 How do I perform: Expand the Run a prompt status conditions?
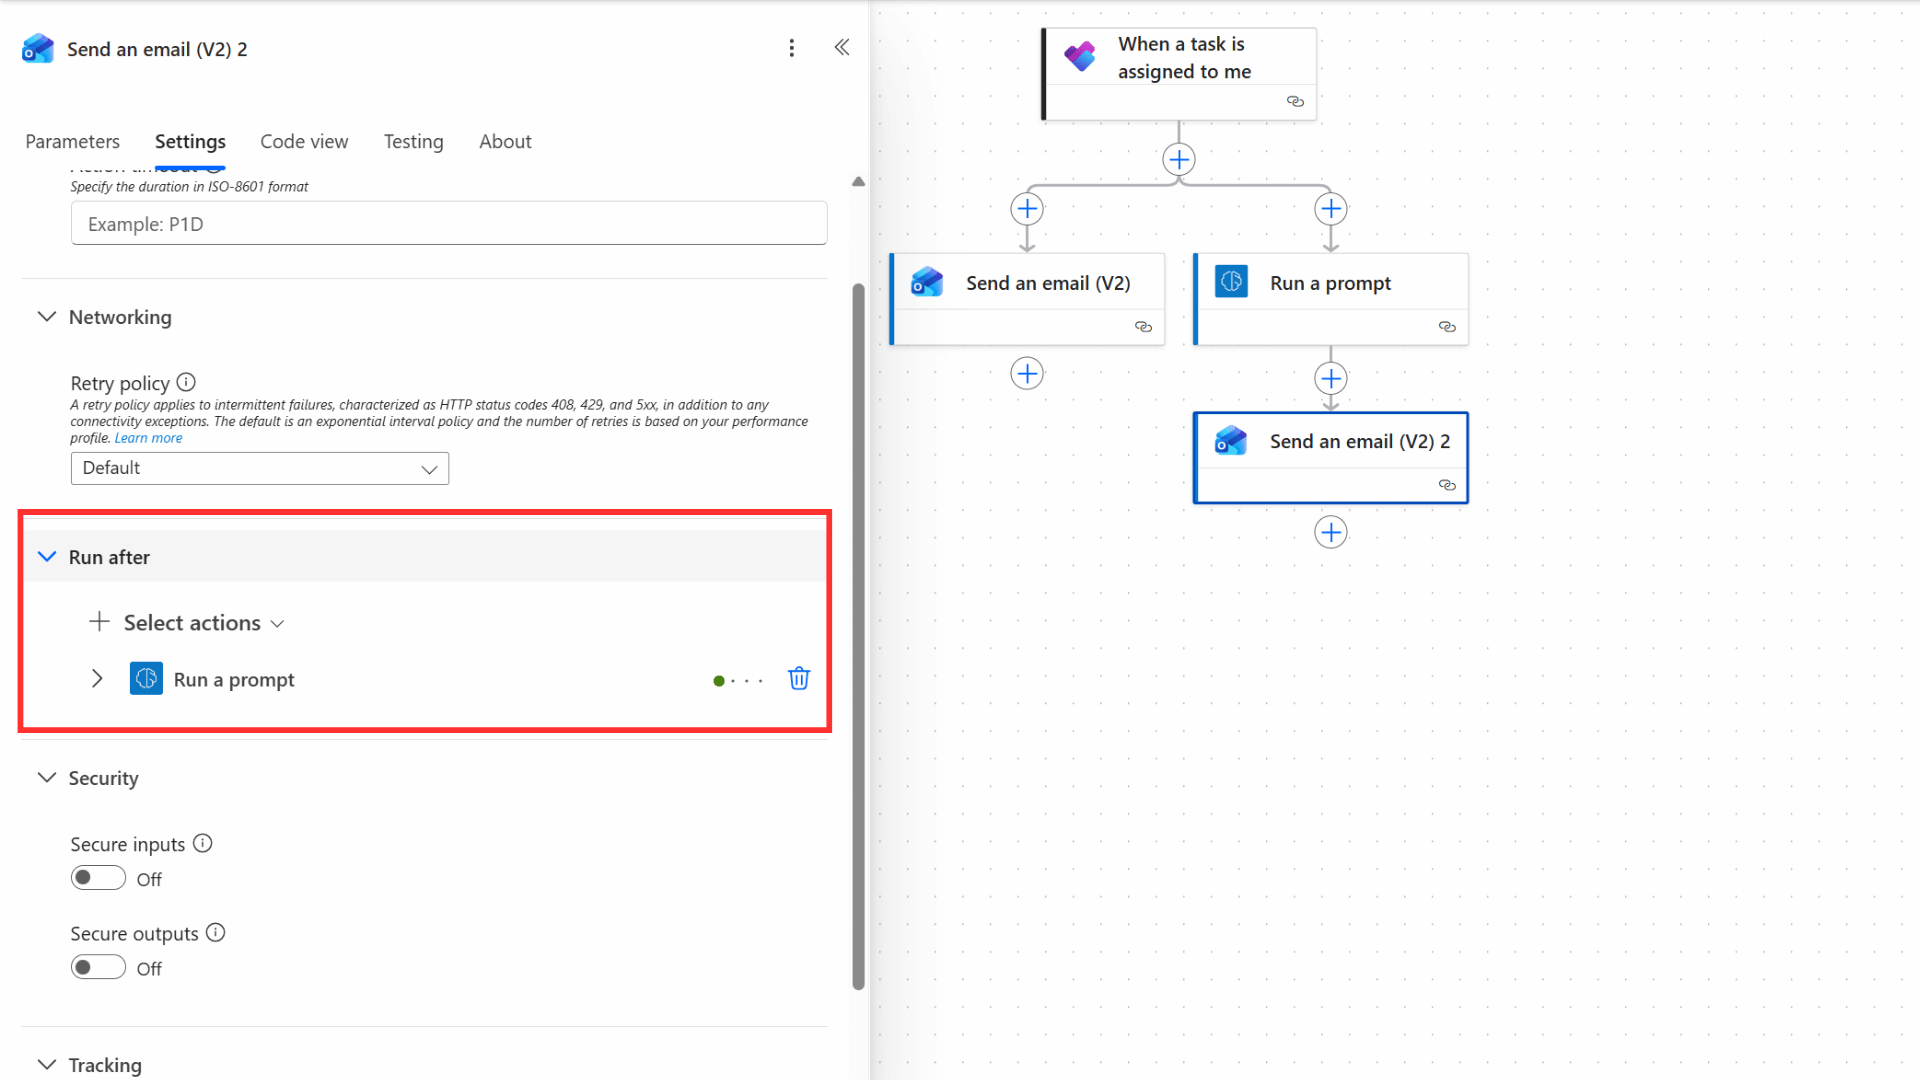pos(97,678)
